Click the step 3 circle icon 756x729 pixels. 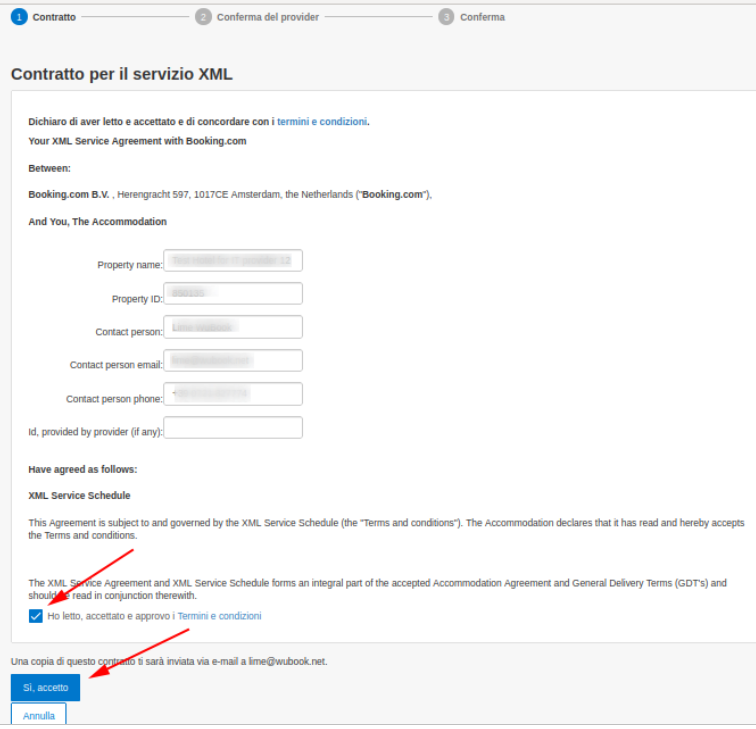446,17
